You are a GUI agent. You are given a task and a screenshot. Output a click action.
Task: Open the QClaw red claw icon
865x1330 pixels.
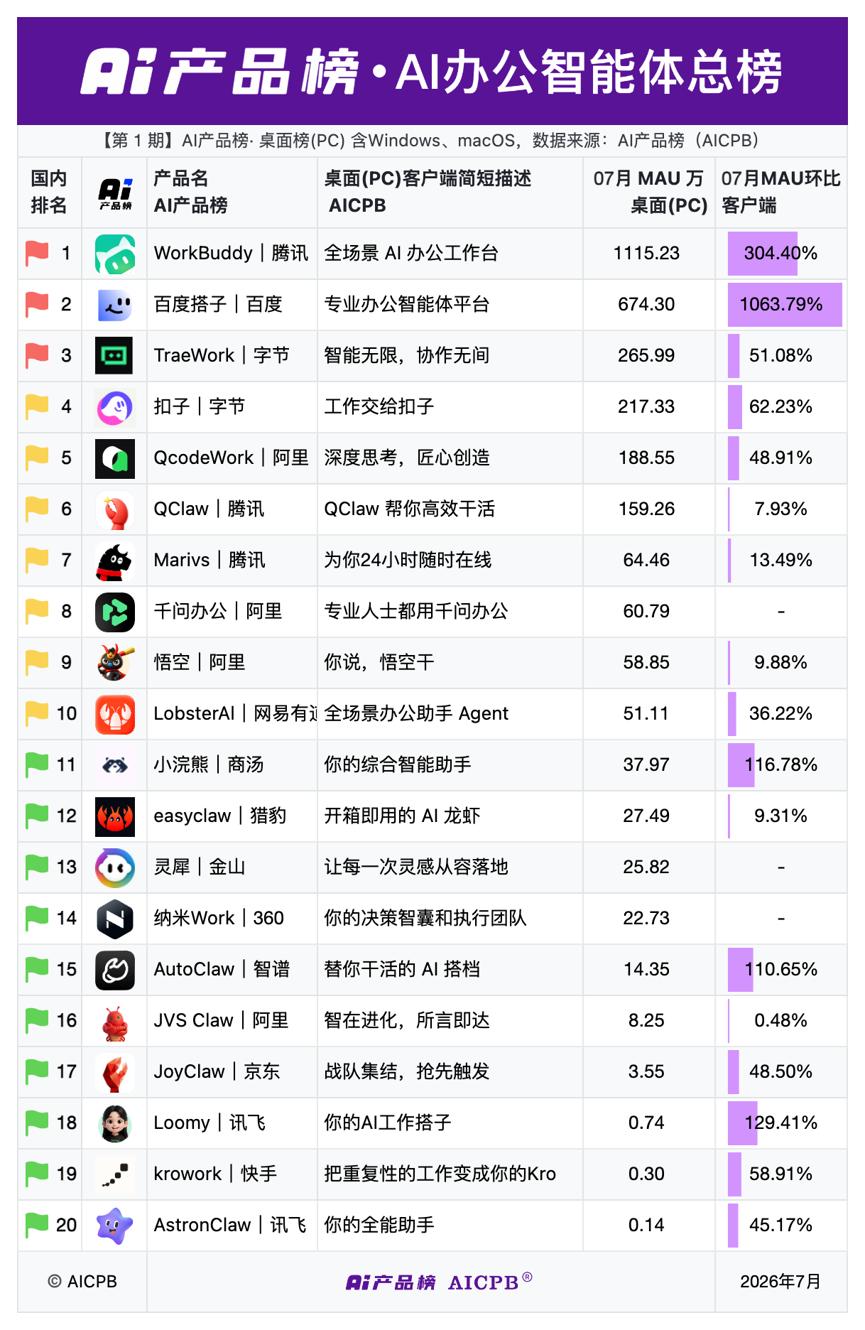pyautogui.click(x=115, y=510)
